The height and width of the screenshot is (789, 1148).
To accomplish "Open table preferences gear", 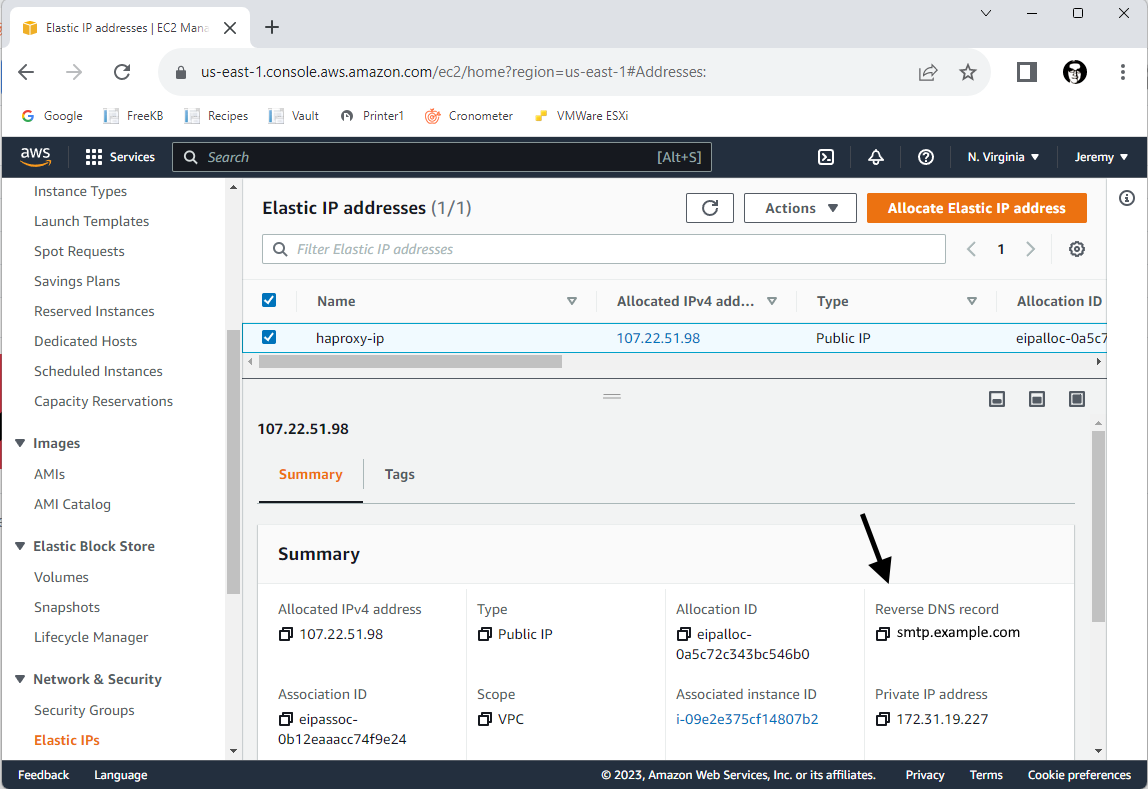I will pyautogui.click(x=1076, y=249).
